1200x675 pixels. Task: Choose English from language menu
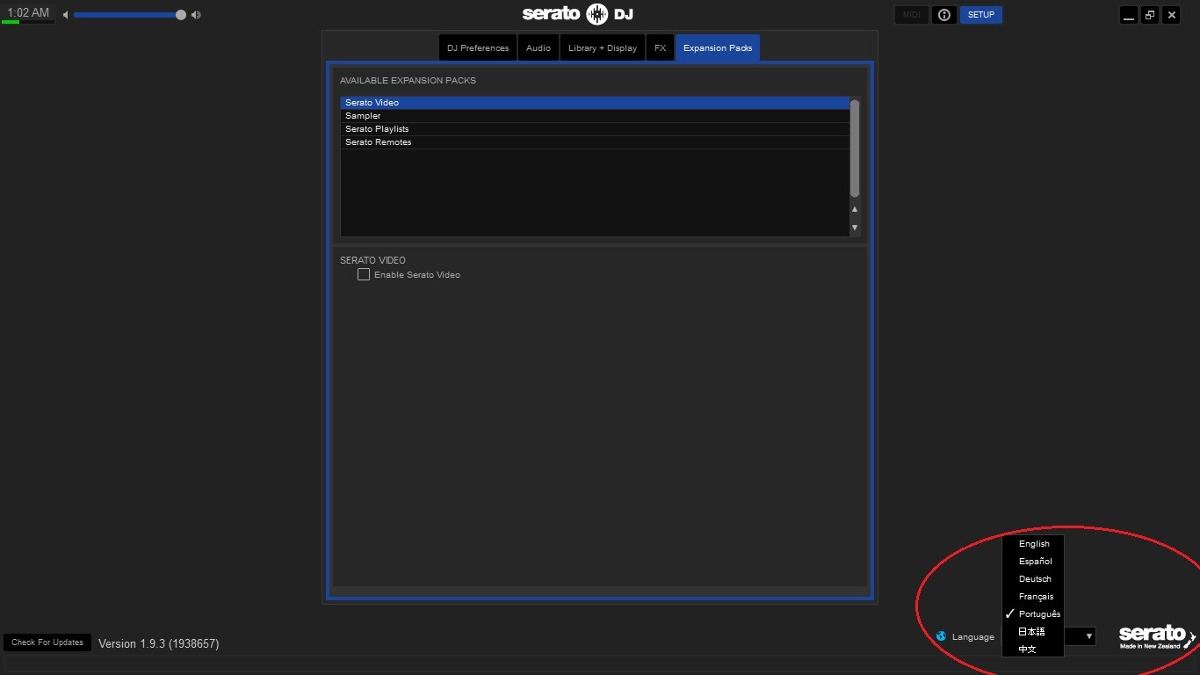pyautogui.click(x=1034, y=544)
